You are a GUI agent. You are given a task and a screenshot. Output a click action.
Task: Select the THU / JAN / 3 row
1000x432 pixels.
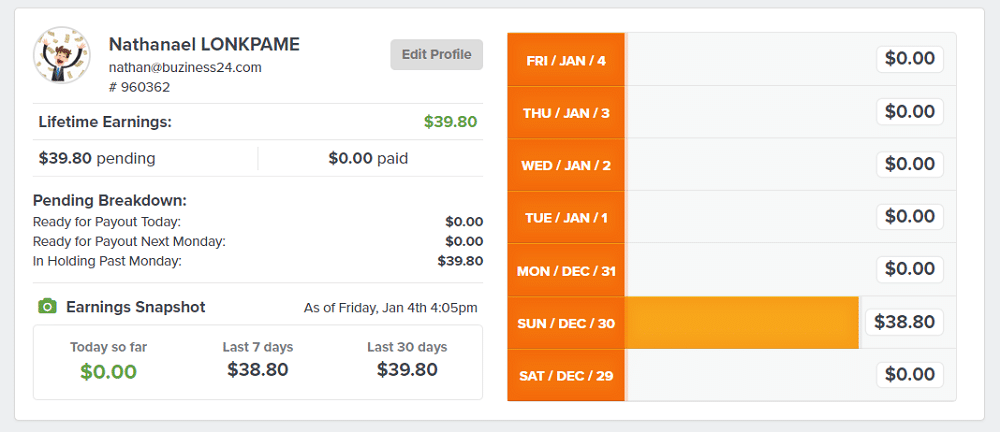click(x=732, y=112)
